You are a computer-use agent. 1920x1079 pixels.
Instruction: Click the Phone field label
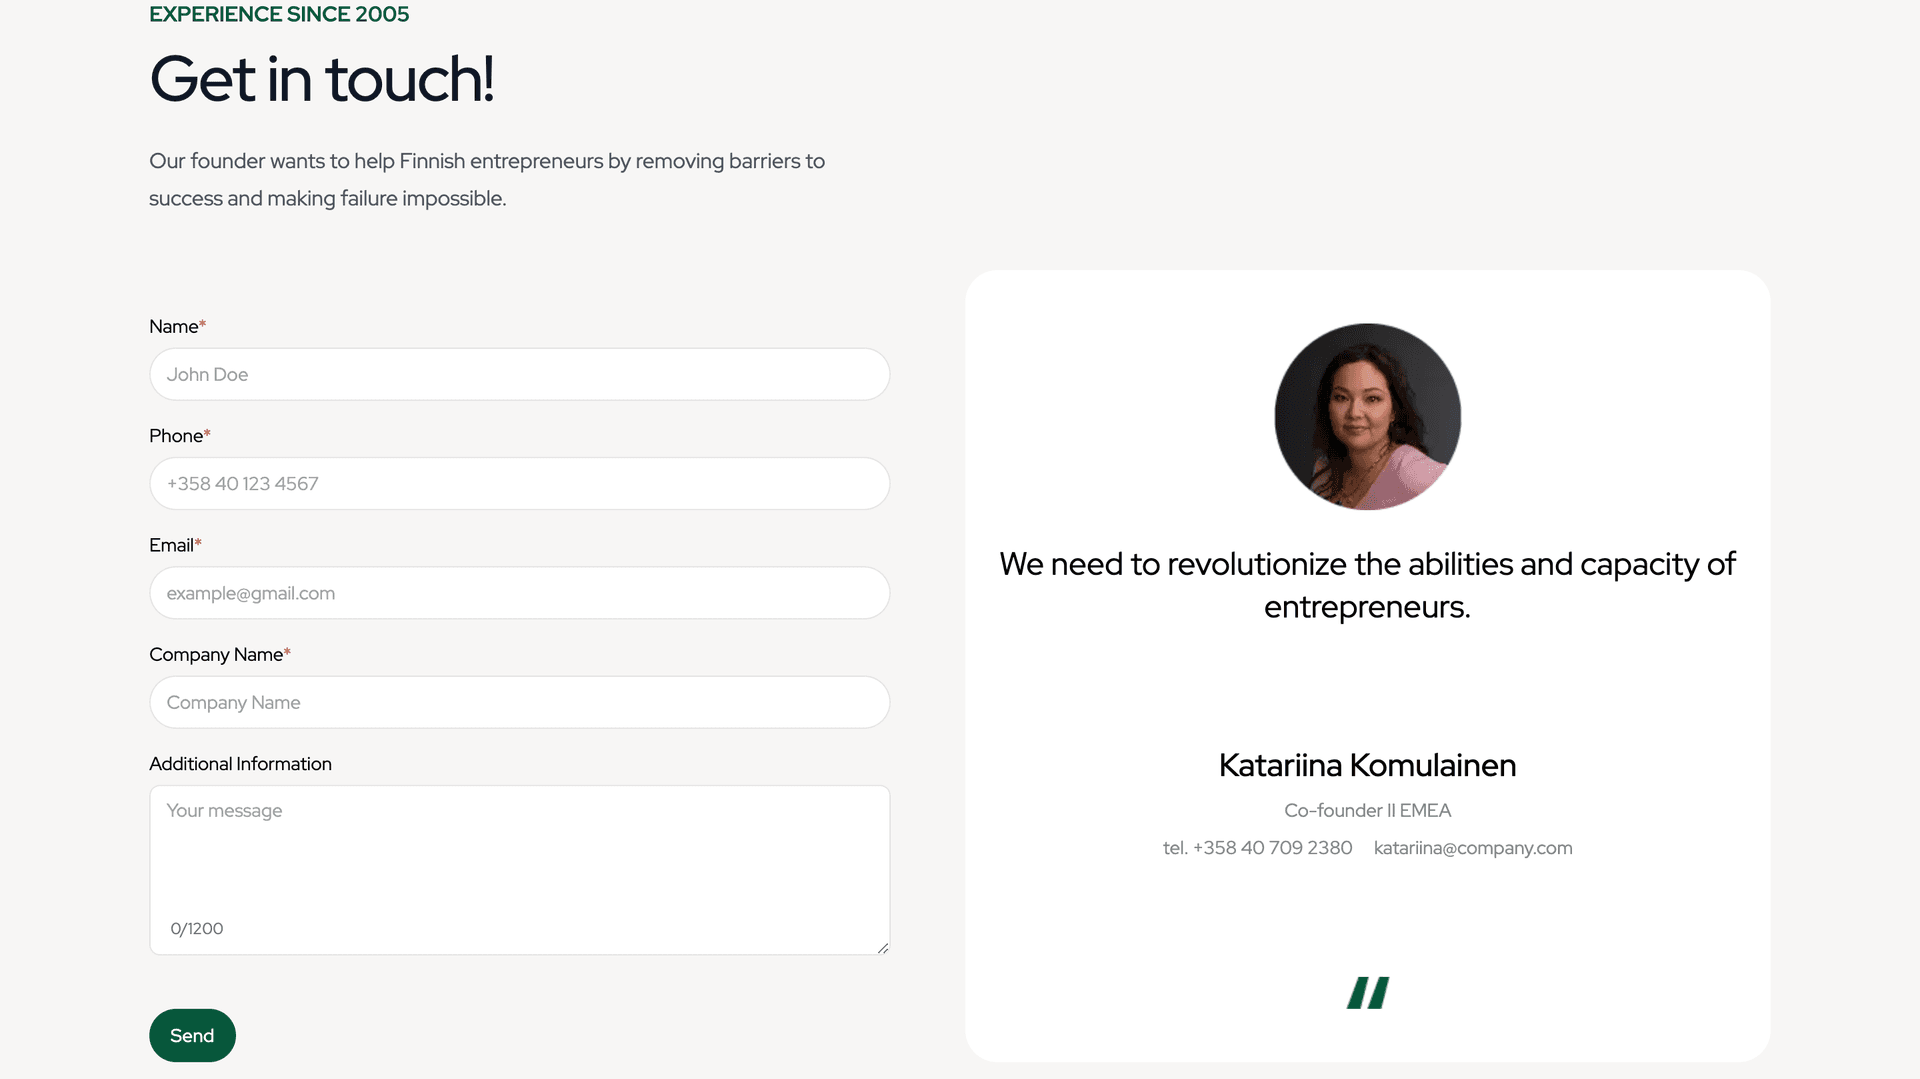(x=176, y=436)
